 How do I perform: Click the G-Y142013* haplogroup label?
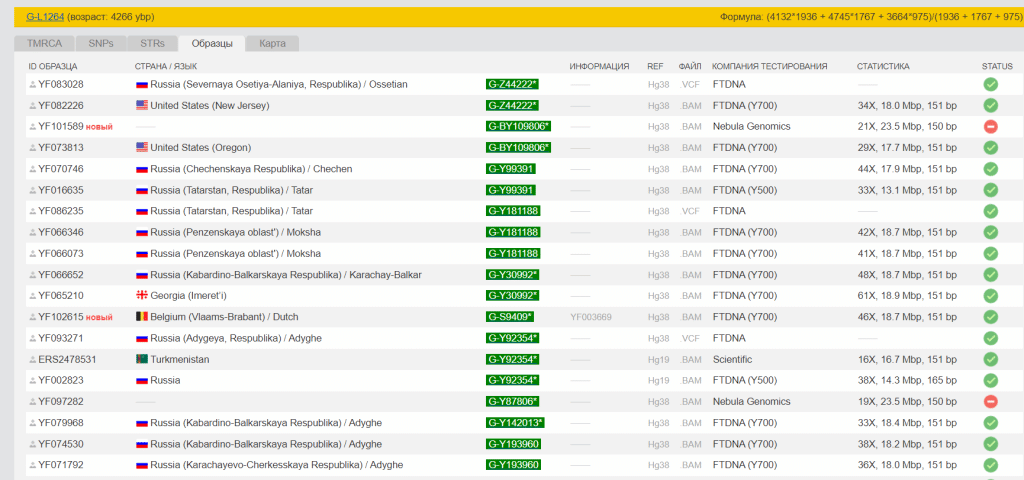pyautogui.click(x=515, y=423)
